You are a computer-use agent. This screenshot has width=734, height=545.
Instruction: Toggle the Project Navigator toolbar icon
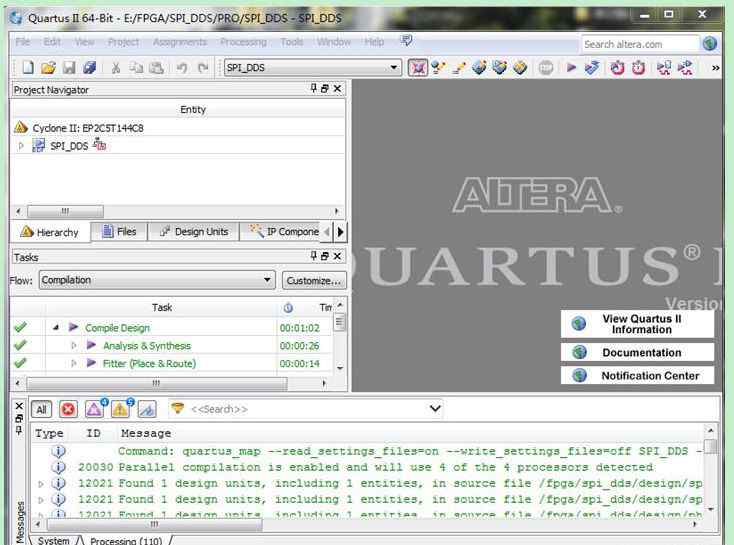point(418,68)
